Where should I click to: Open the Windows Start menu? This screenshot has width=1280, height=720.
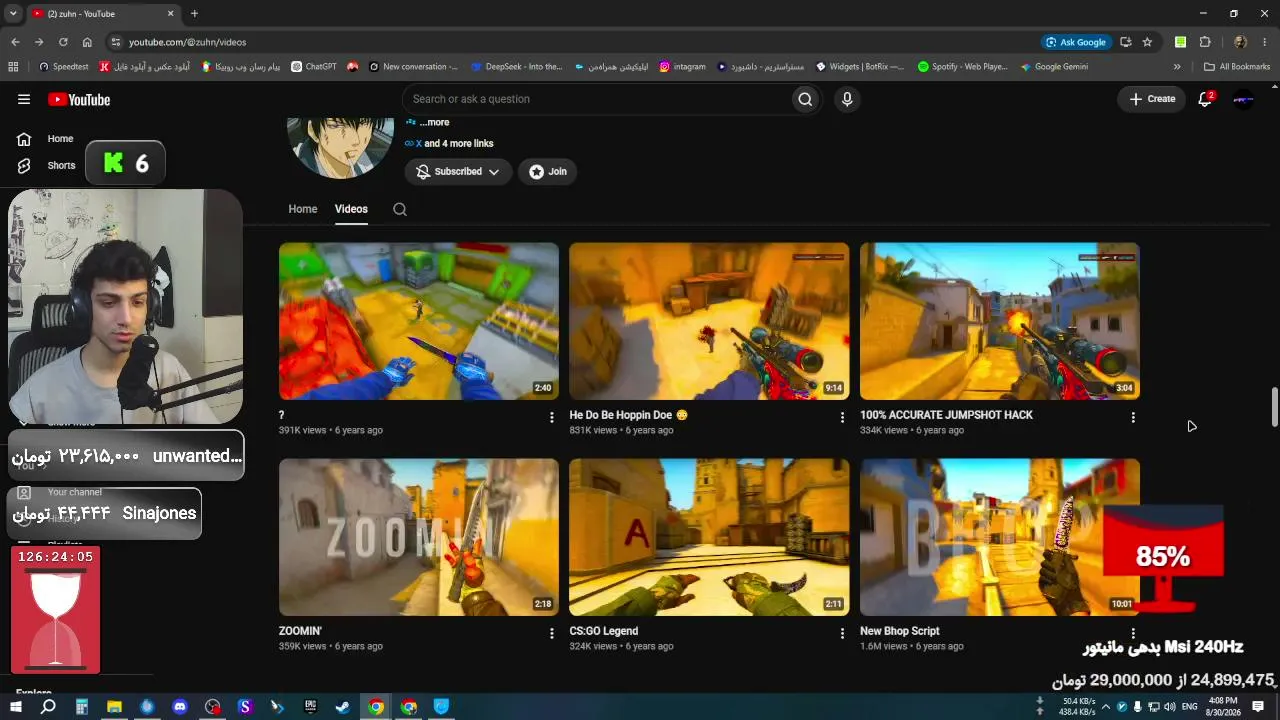16,707
